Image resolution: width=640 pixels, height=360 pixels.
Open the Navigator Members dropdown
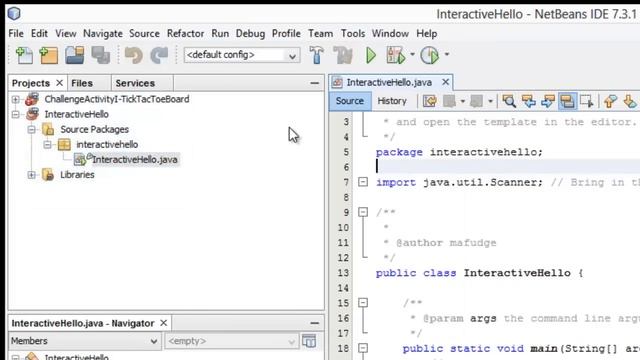coord(84,341)
